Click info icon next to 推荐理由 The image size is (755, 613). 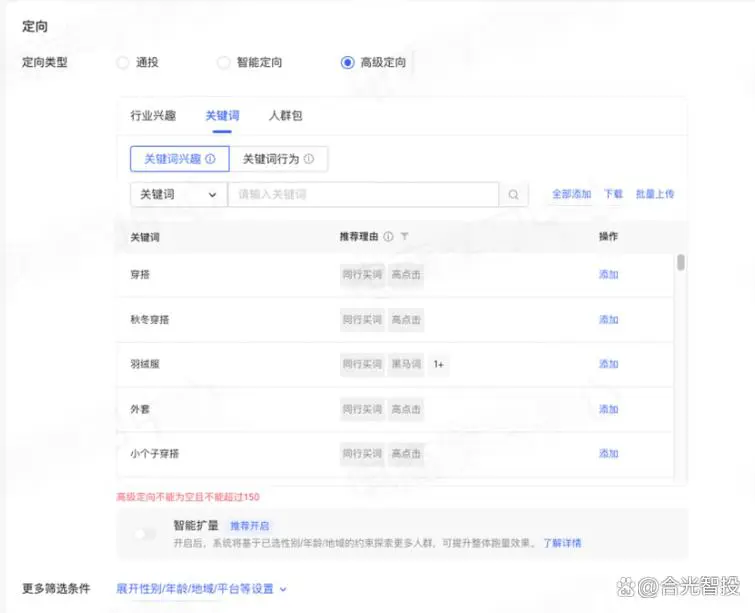pyautogui.click(x=388, y=237)
